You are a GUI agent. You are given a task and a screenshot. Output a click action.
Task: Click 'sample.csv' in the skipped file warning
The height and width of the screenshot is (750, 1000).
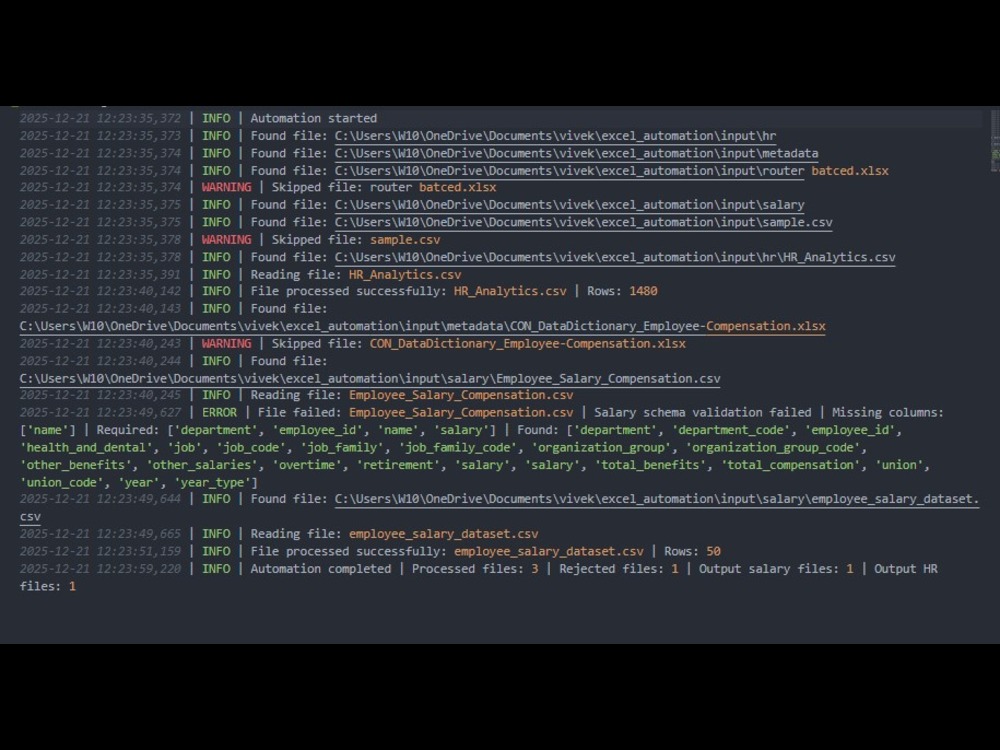pyautogui.click(x=405, y=240)
